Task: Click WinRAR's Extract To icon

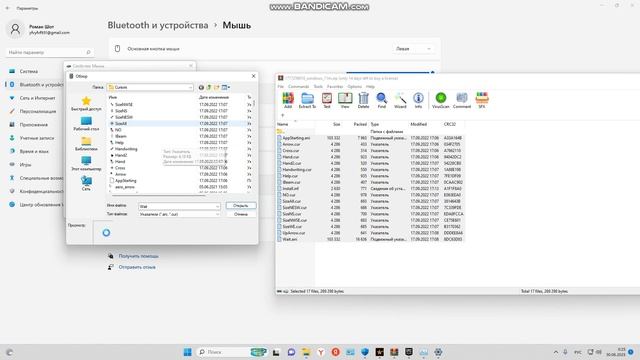Action: coord(307,100)
